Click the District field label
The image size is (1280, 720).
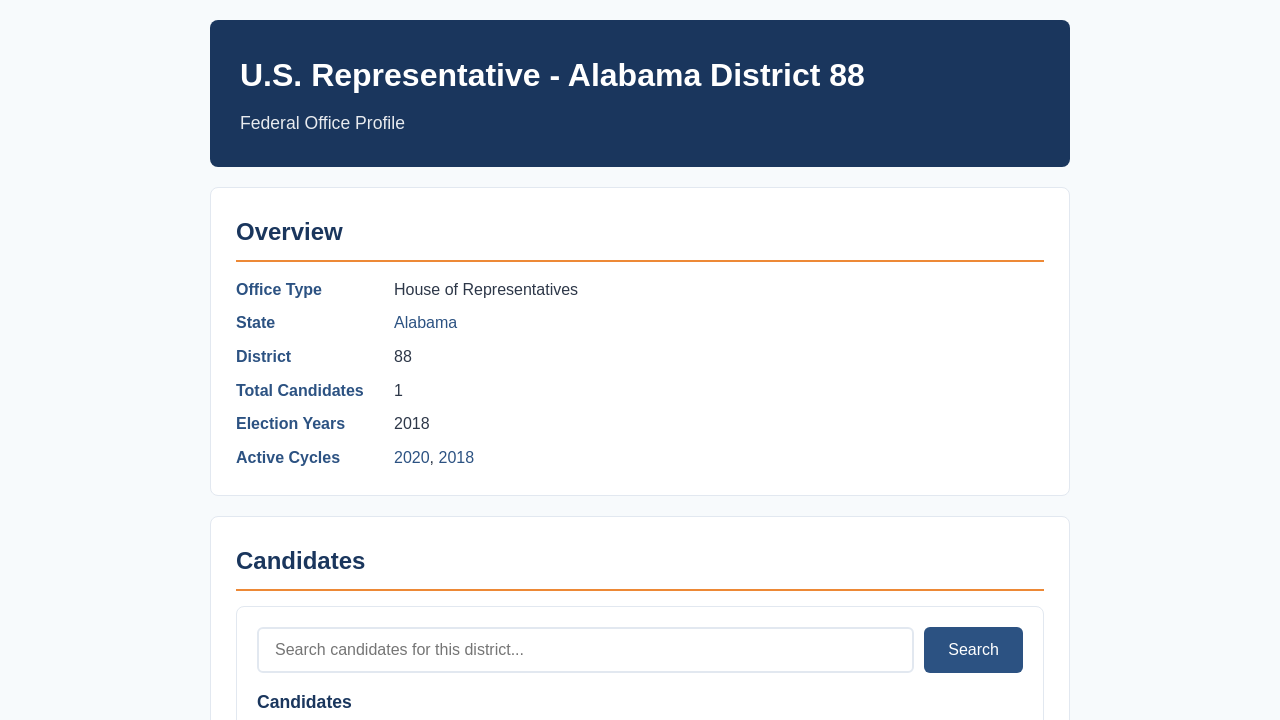click(263, 357)
